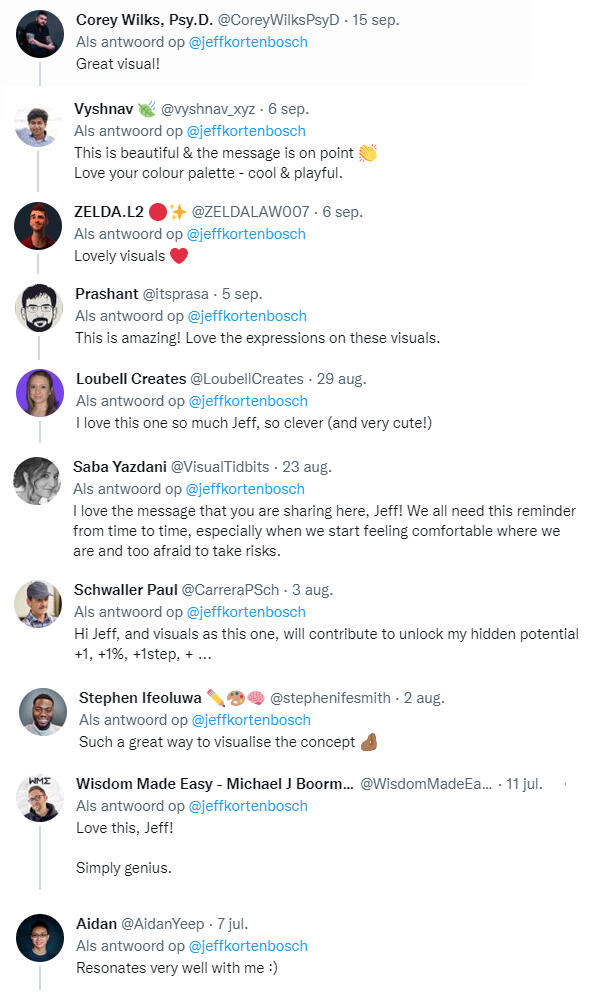Screen dimensions: 602x1000
Task: Open Saba Yazdani's profile photo
Action: [x=38, y=481]
